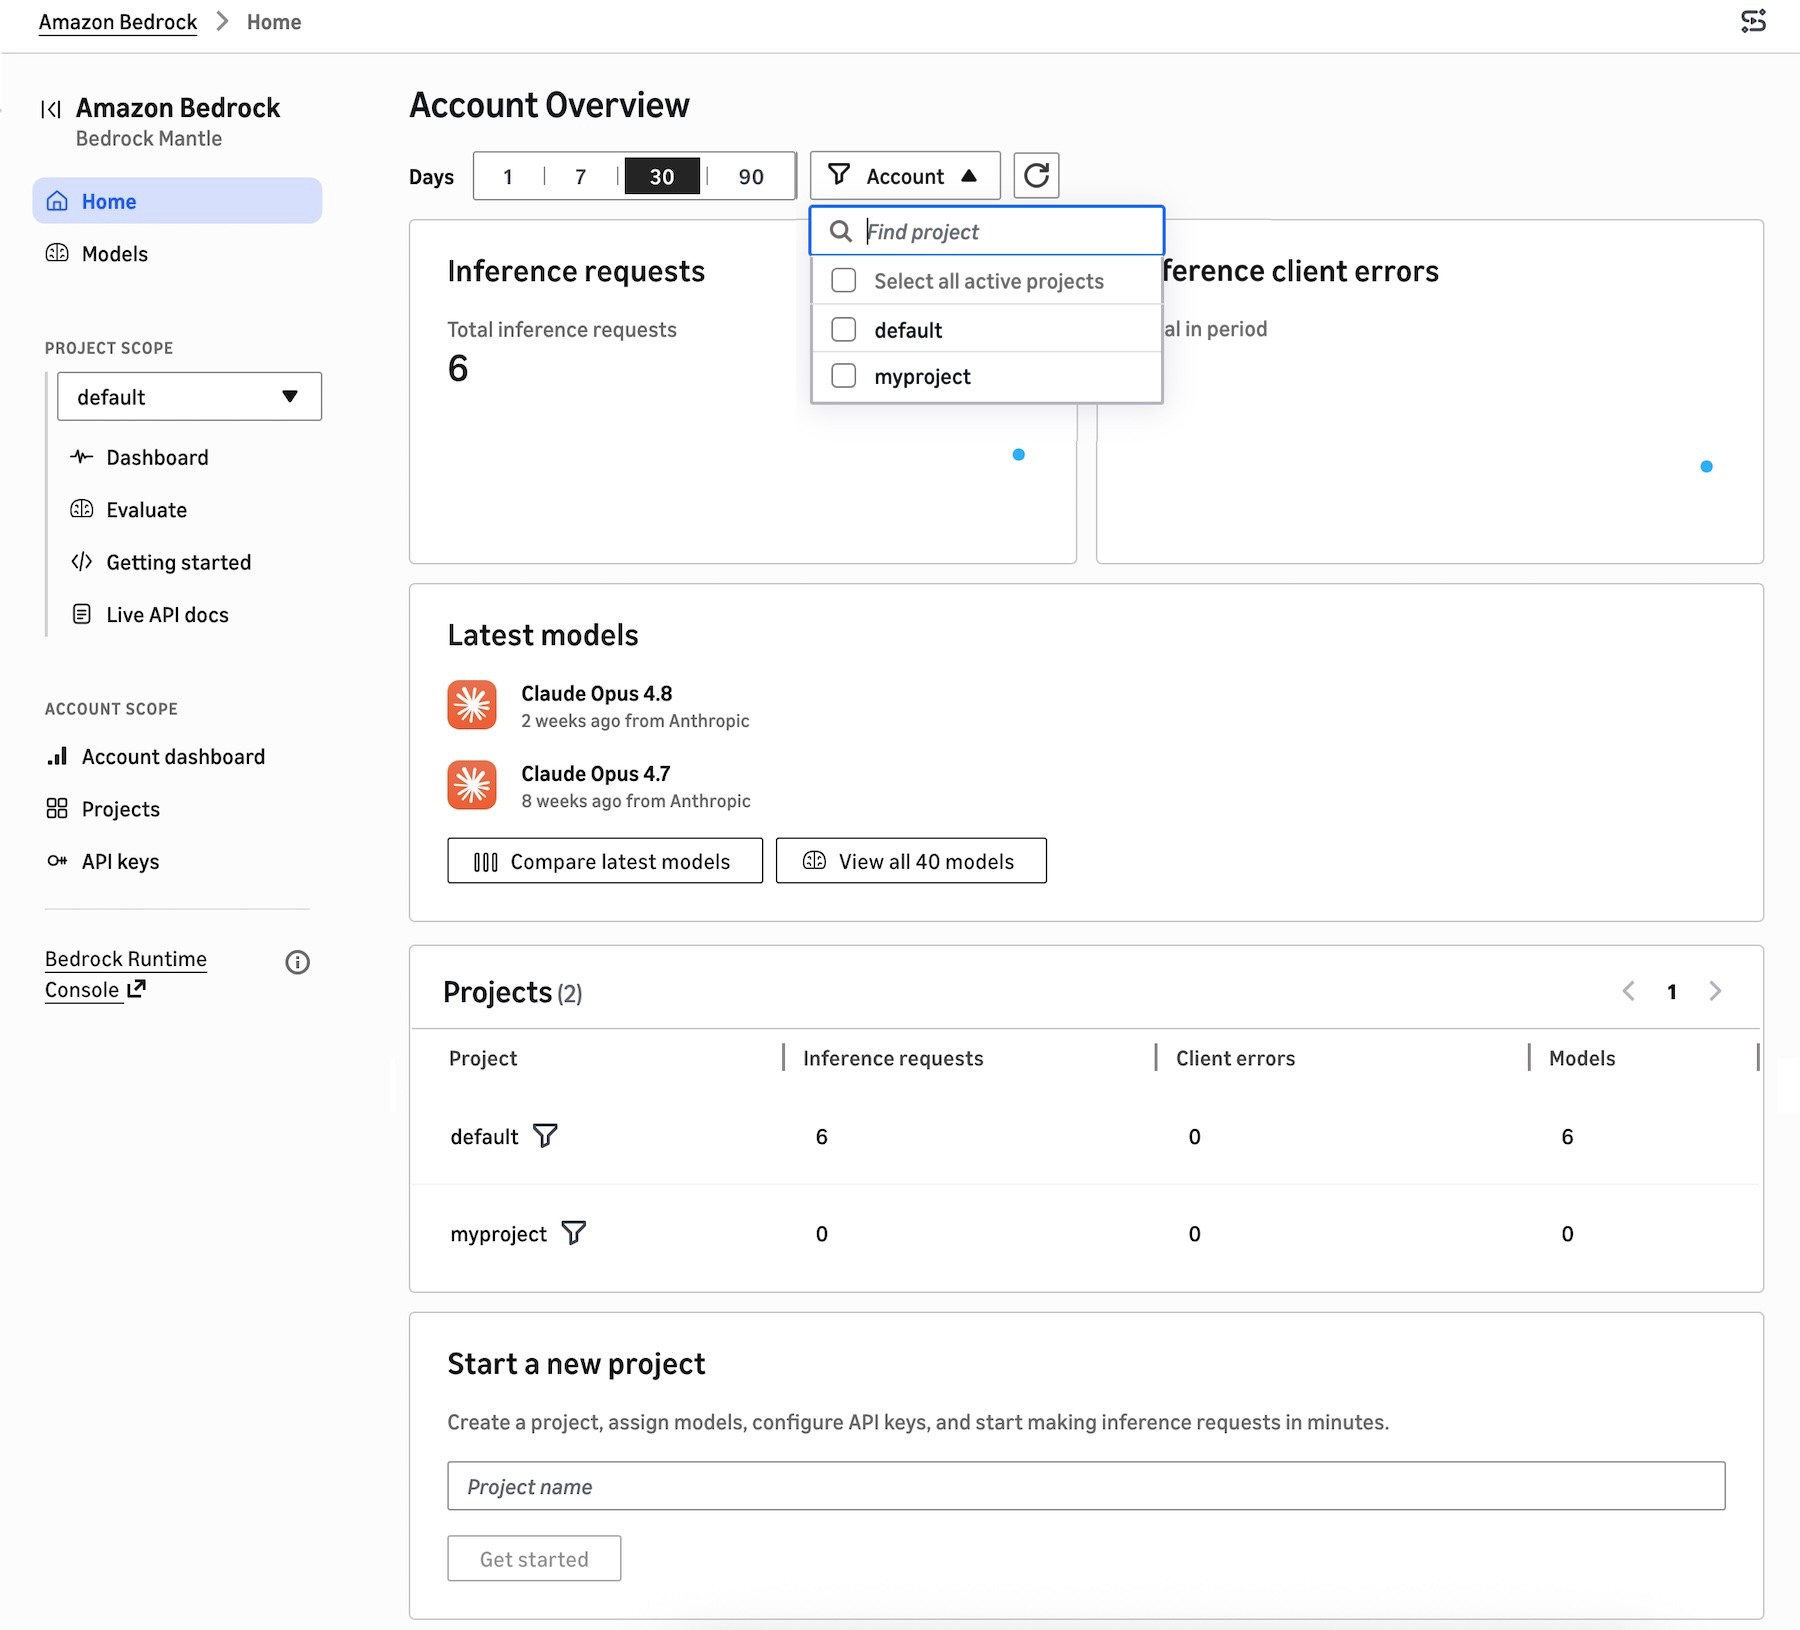This screenshot has width=1800, height=1630.
Task: Click the external link icon after Console
Action: click(x=136, y=989)
